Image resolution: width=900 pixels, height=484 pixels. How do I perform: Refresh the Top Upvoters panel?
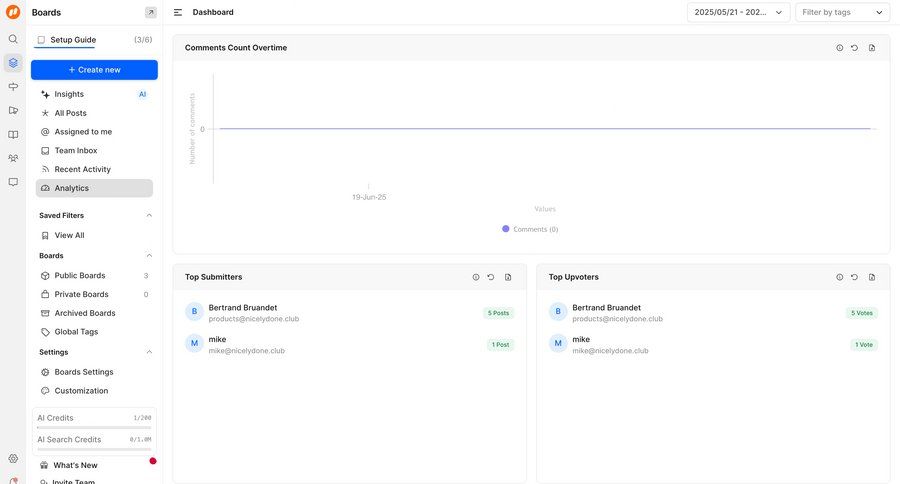coord(855,277)
